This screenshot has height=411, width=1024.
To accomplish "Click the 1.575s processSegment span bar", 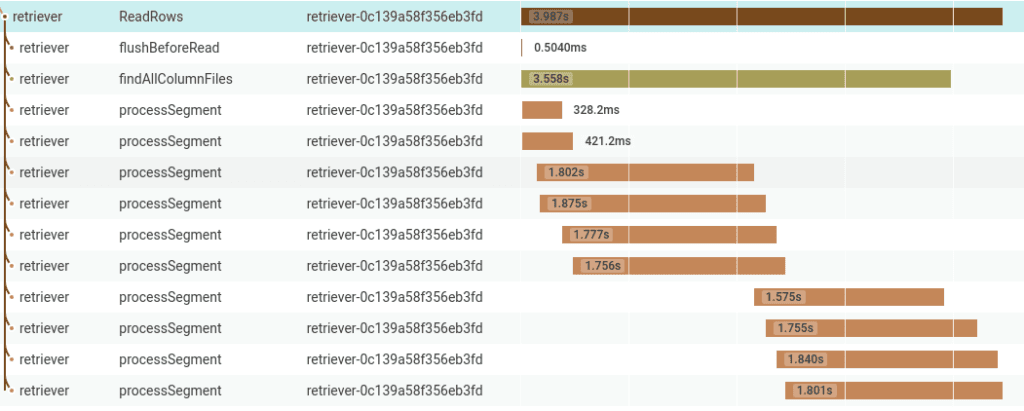I will pyautogui.click(x=849, y=297).
